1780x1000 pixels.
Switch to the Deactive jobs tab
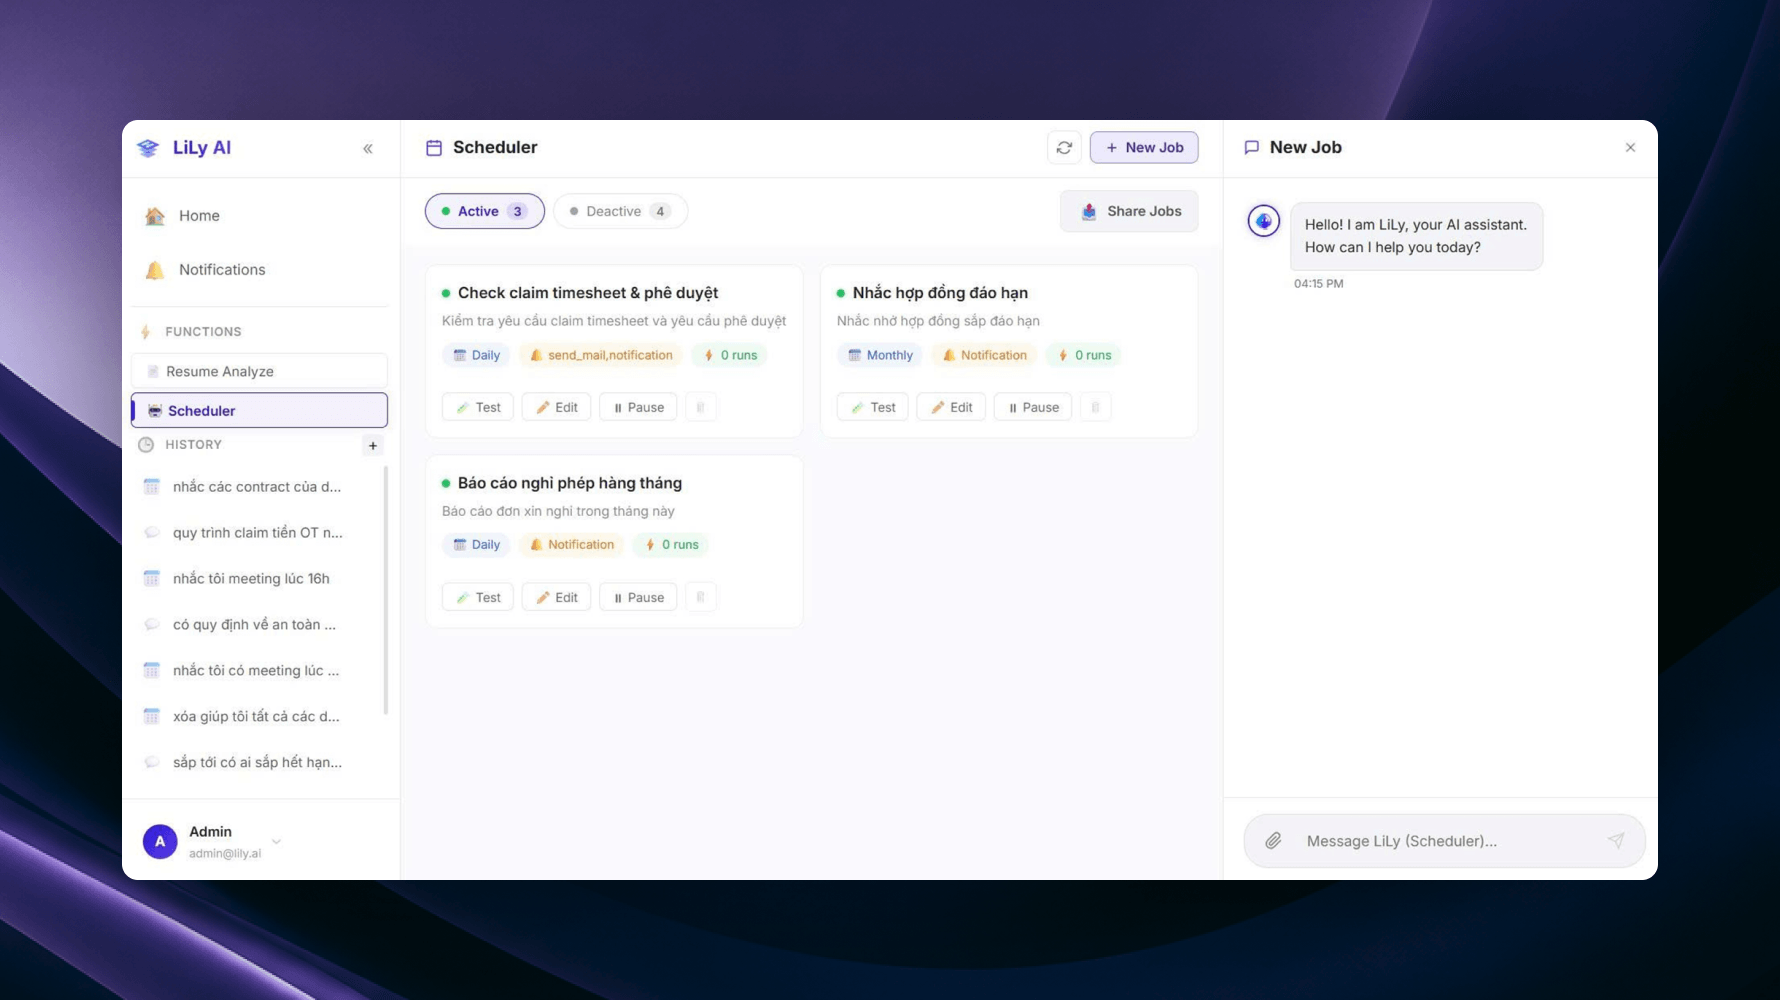click(620, 211)
